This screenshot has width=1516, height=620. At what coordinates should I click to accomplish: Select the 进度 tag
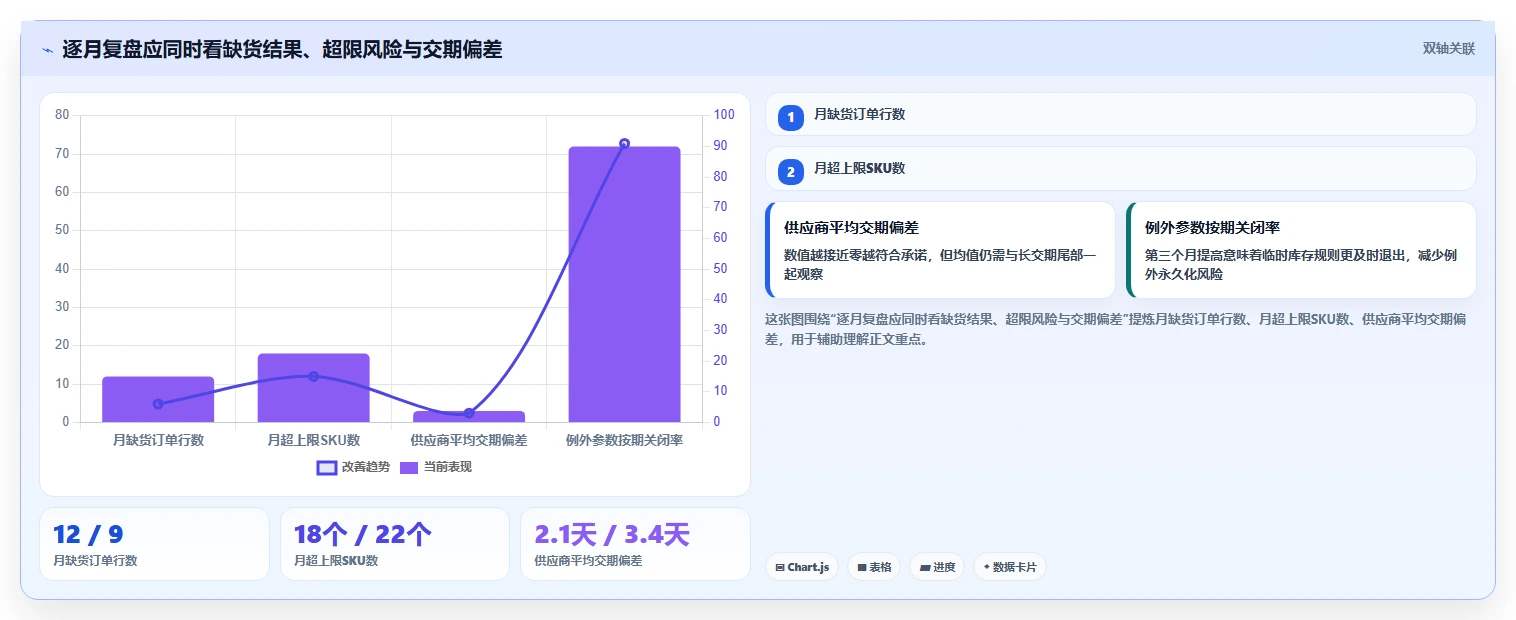point(937,567)
